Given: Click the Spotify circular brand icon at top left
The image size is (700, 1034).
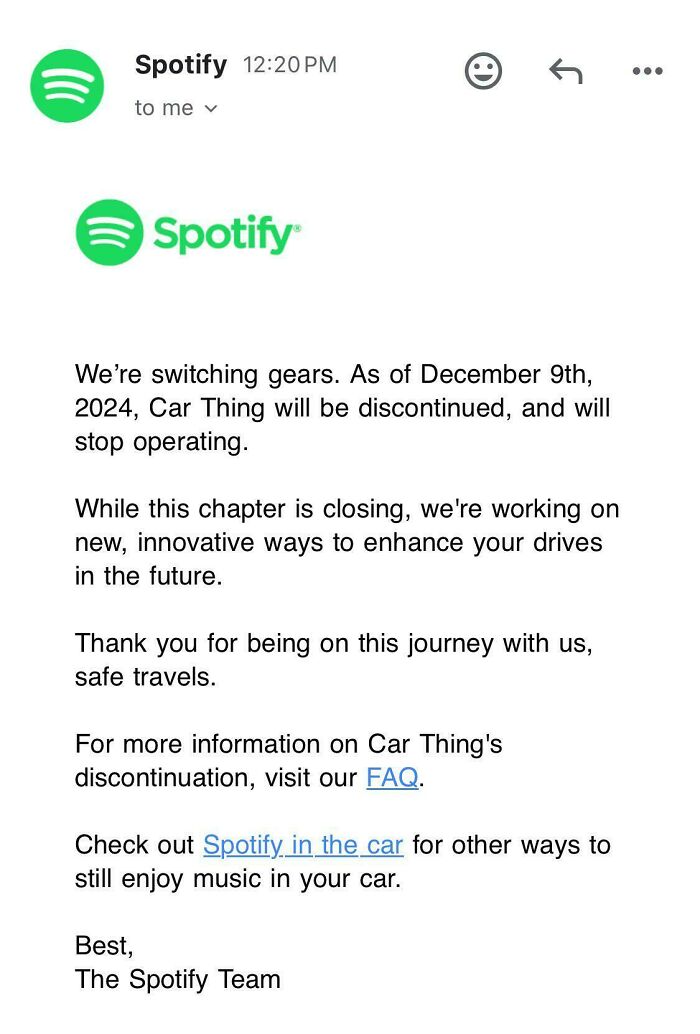Looking at the screenshot, I should (x=67, y=86).
